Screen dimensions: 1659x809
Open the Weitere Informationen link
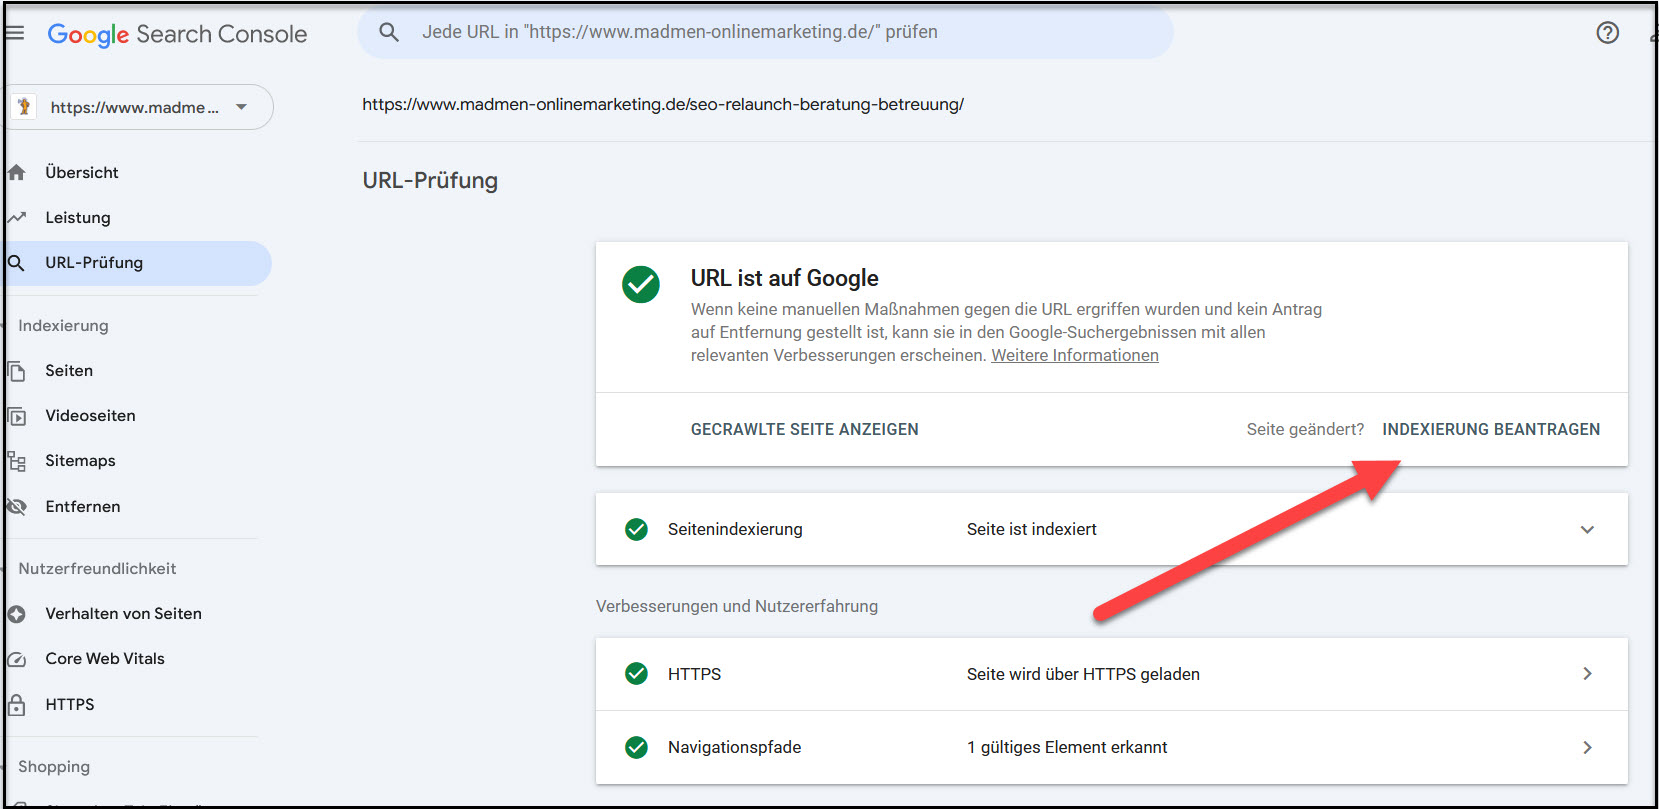tap(1075, 355)
